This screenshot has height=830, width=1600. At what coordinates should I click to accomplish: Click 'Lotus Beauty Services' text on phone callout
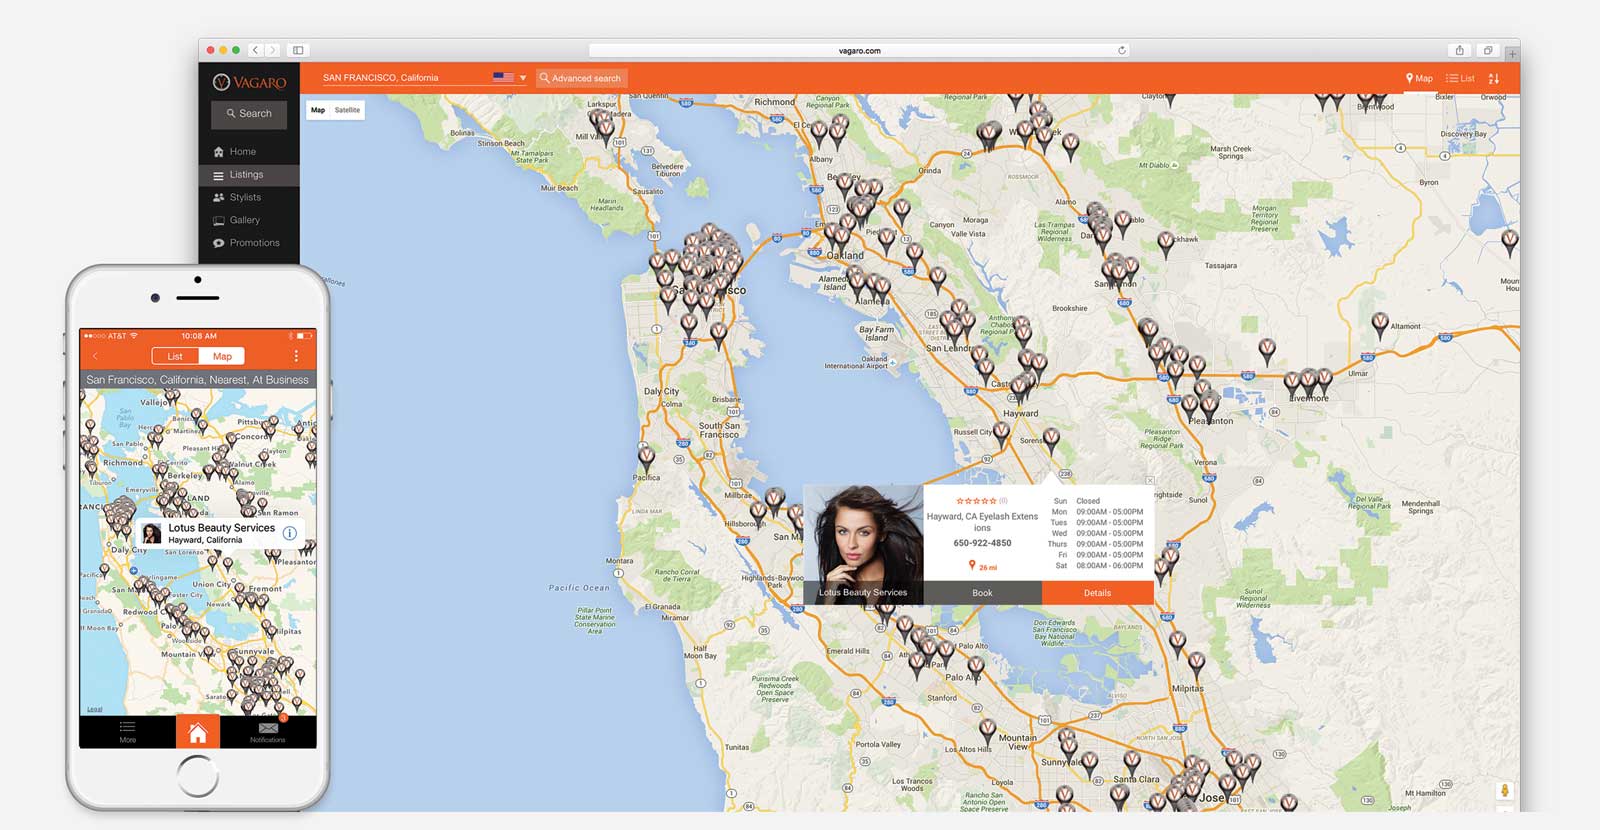222,528
